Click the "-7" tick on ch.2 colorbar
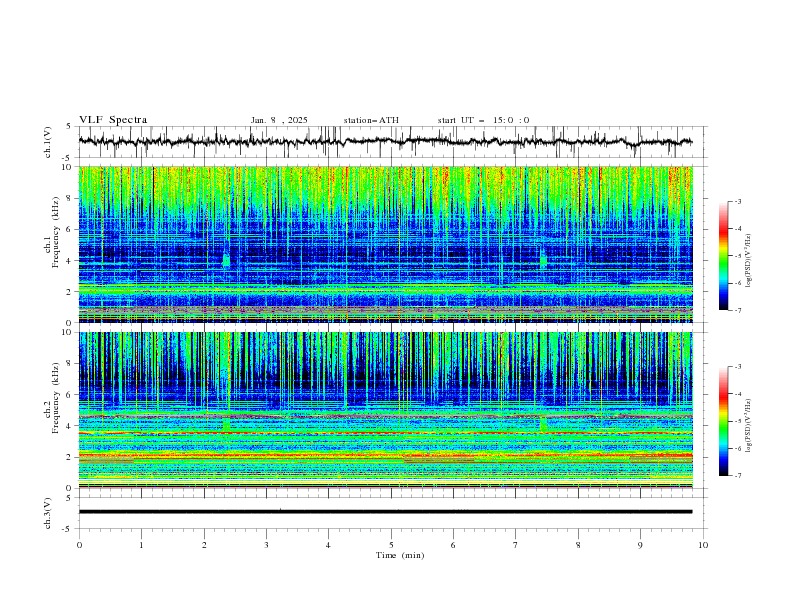 click(737, 476)
